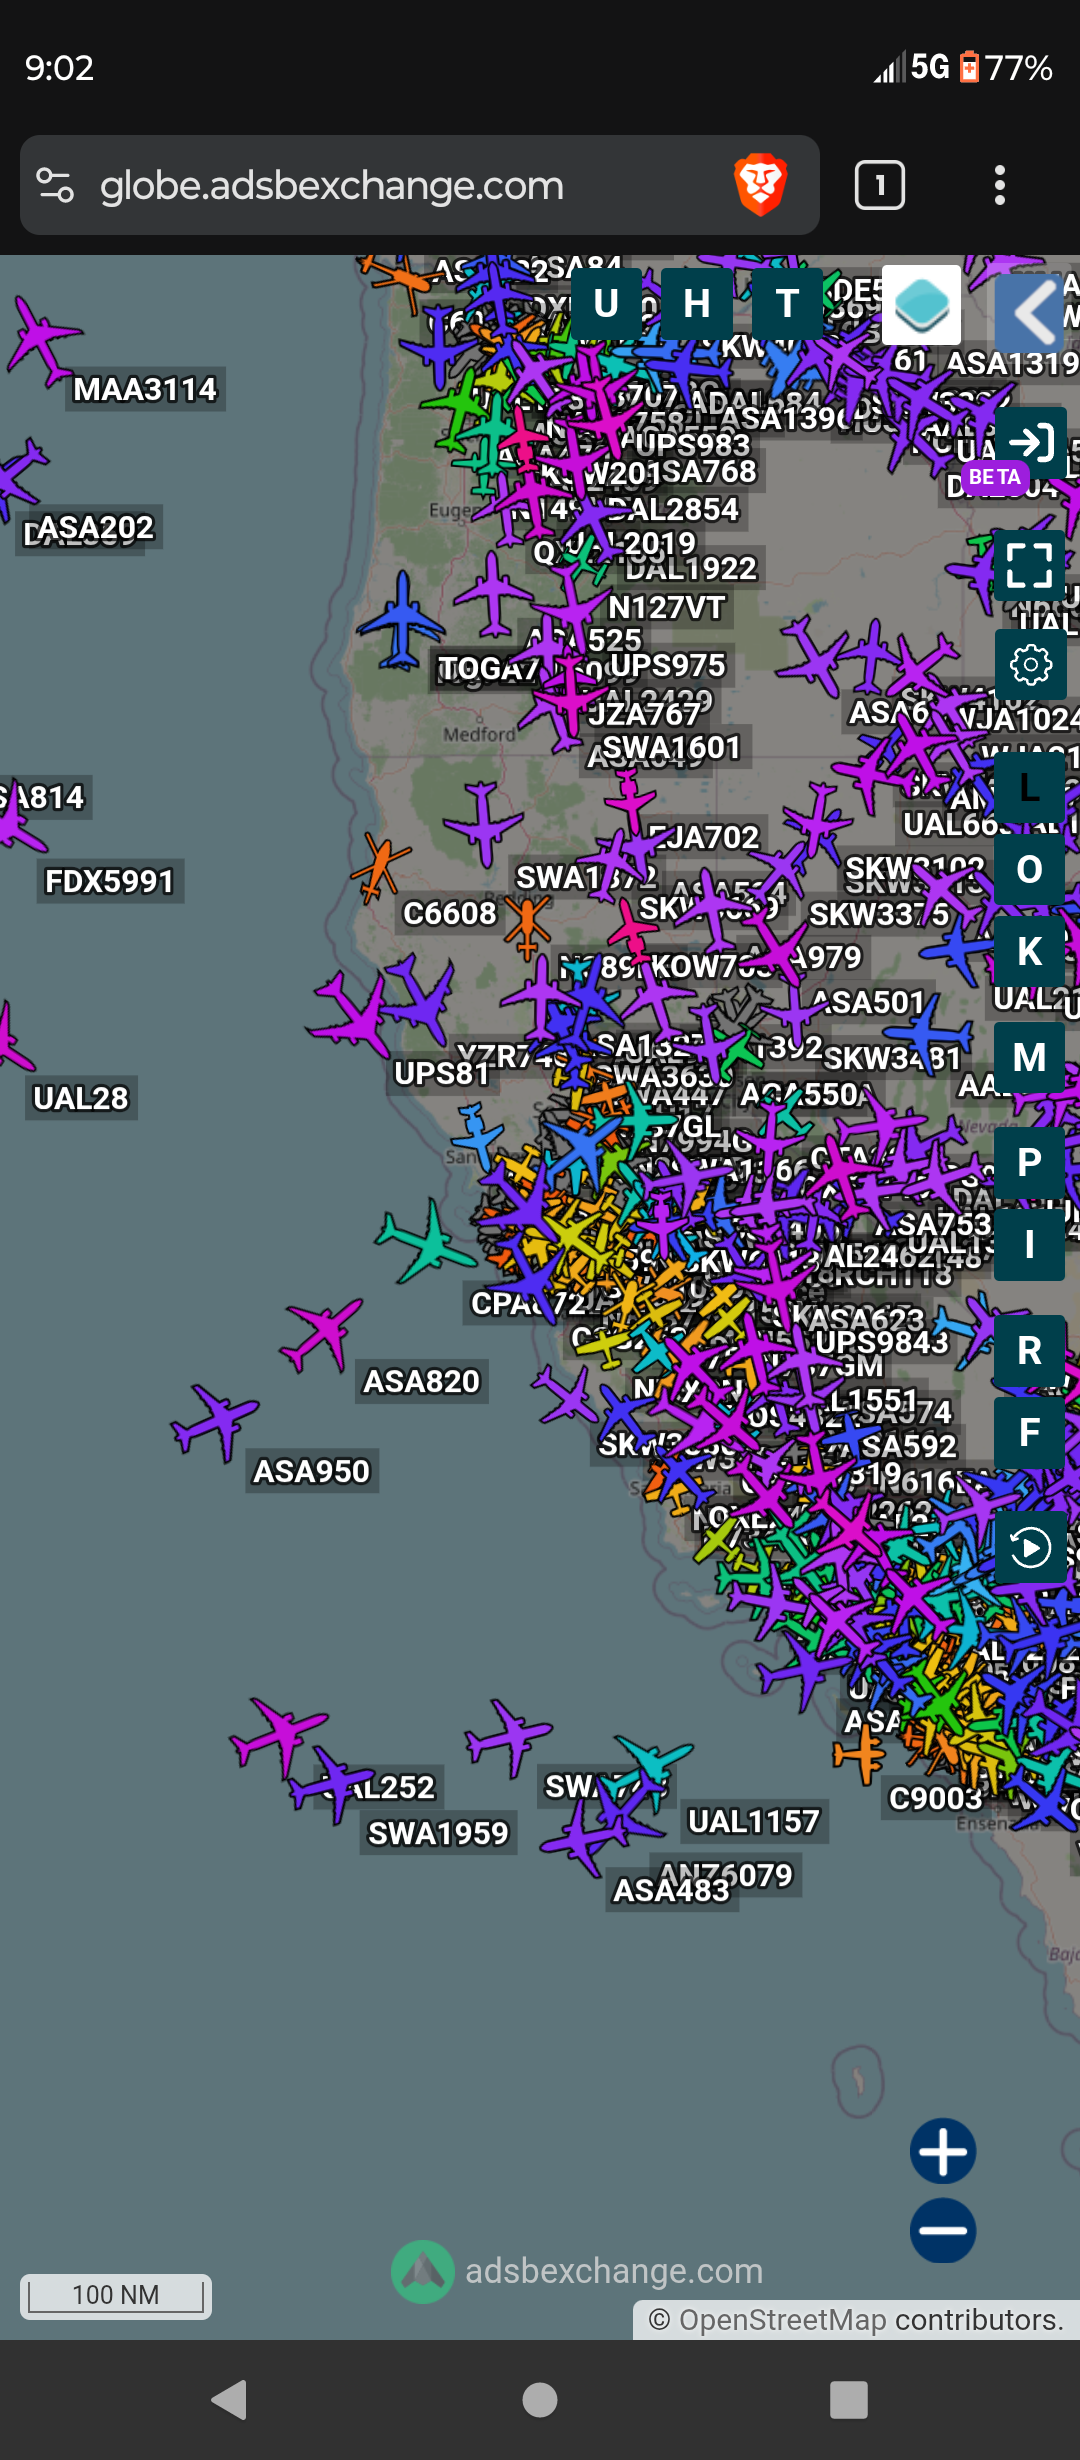Tap the Android recent apps button
Image resolution: width=1080 pixels, height=2460 pixels.
point(849,2400)
